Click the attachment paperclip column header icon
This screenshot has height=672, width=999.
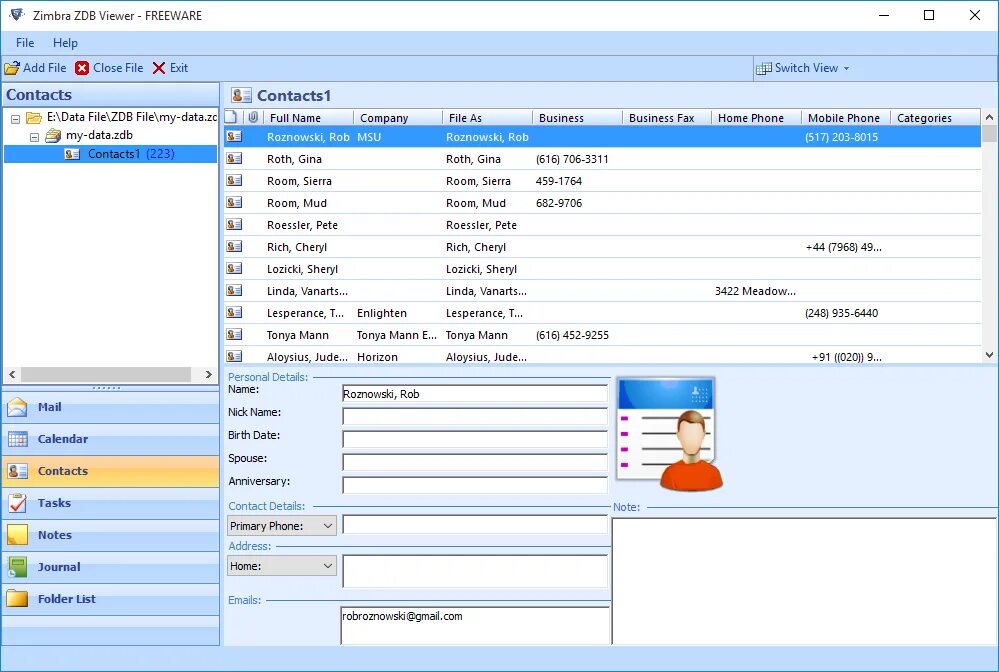coord(253,117)
